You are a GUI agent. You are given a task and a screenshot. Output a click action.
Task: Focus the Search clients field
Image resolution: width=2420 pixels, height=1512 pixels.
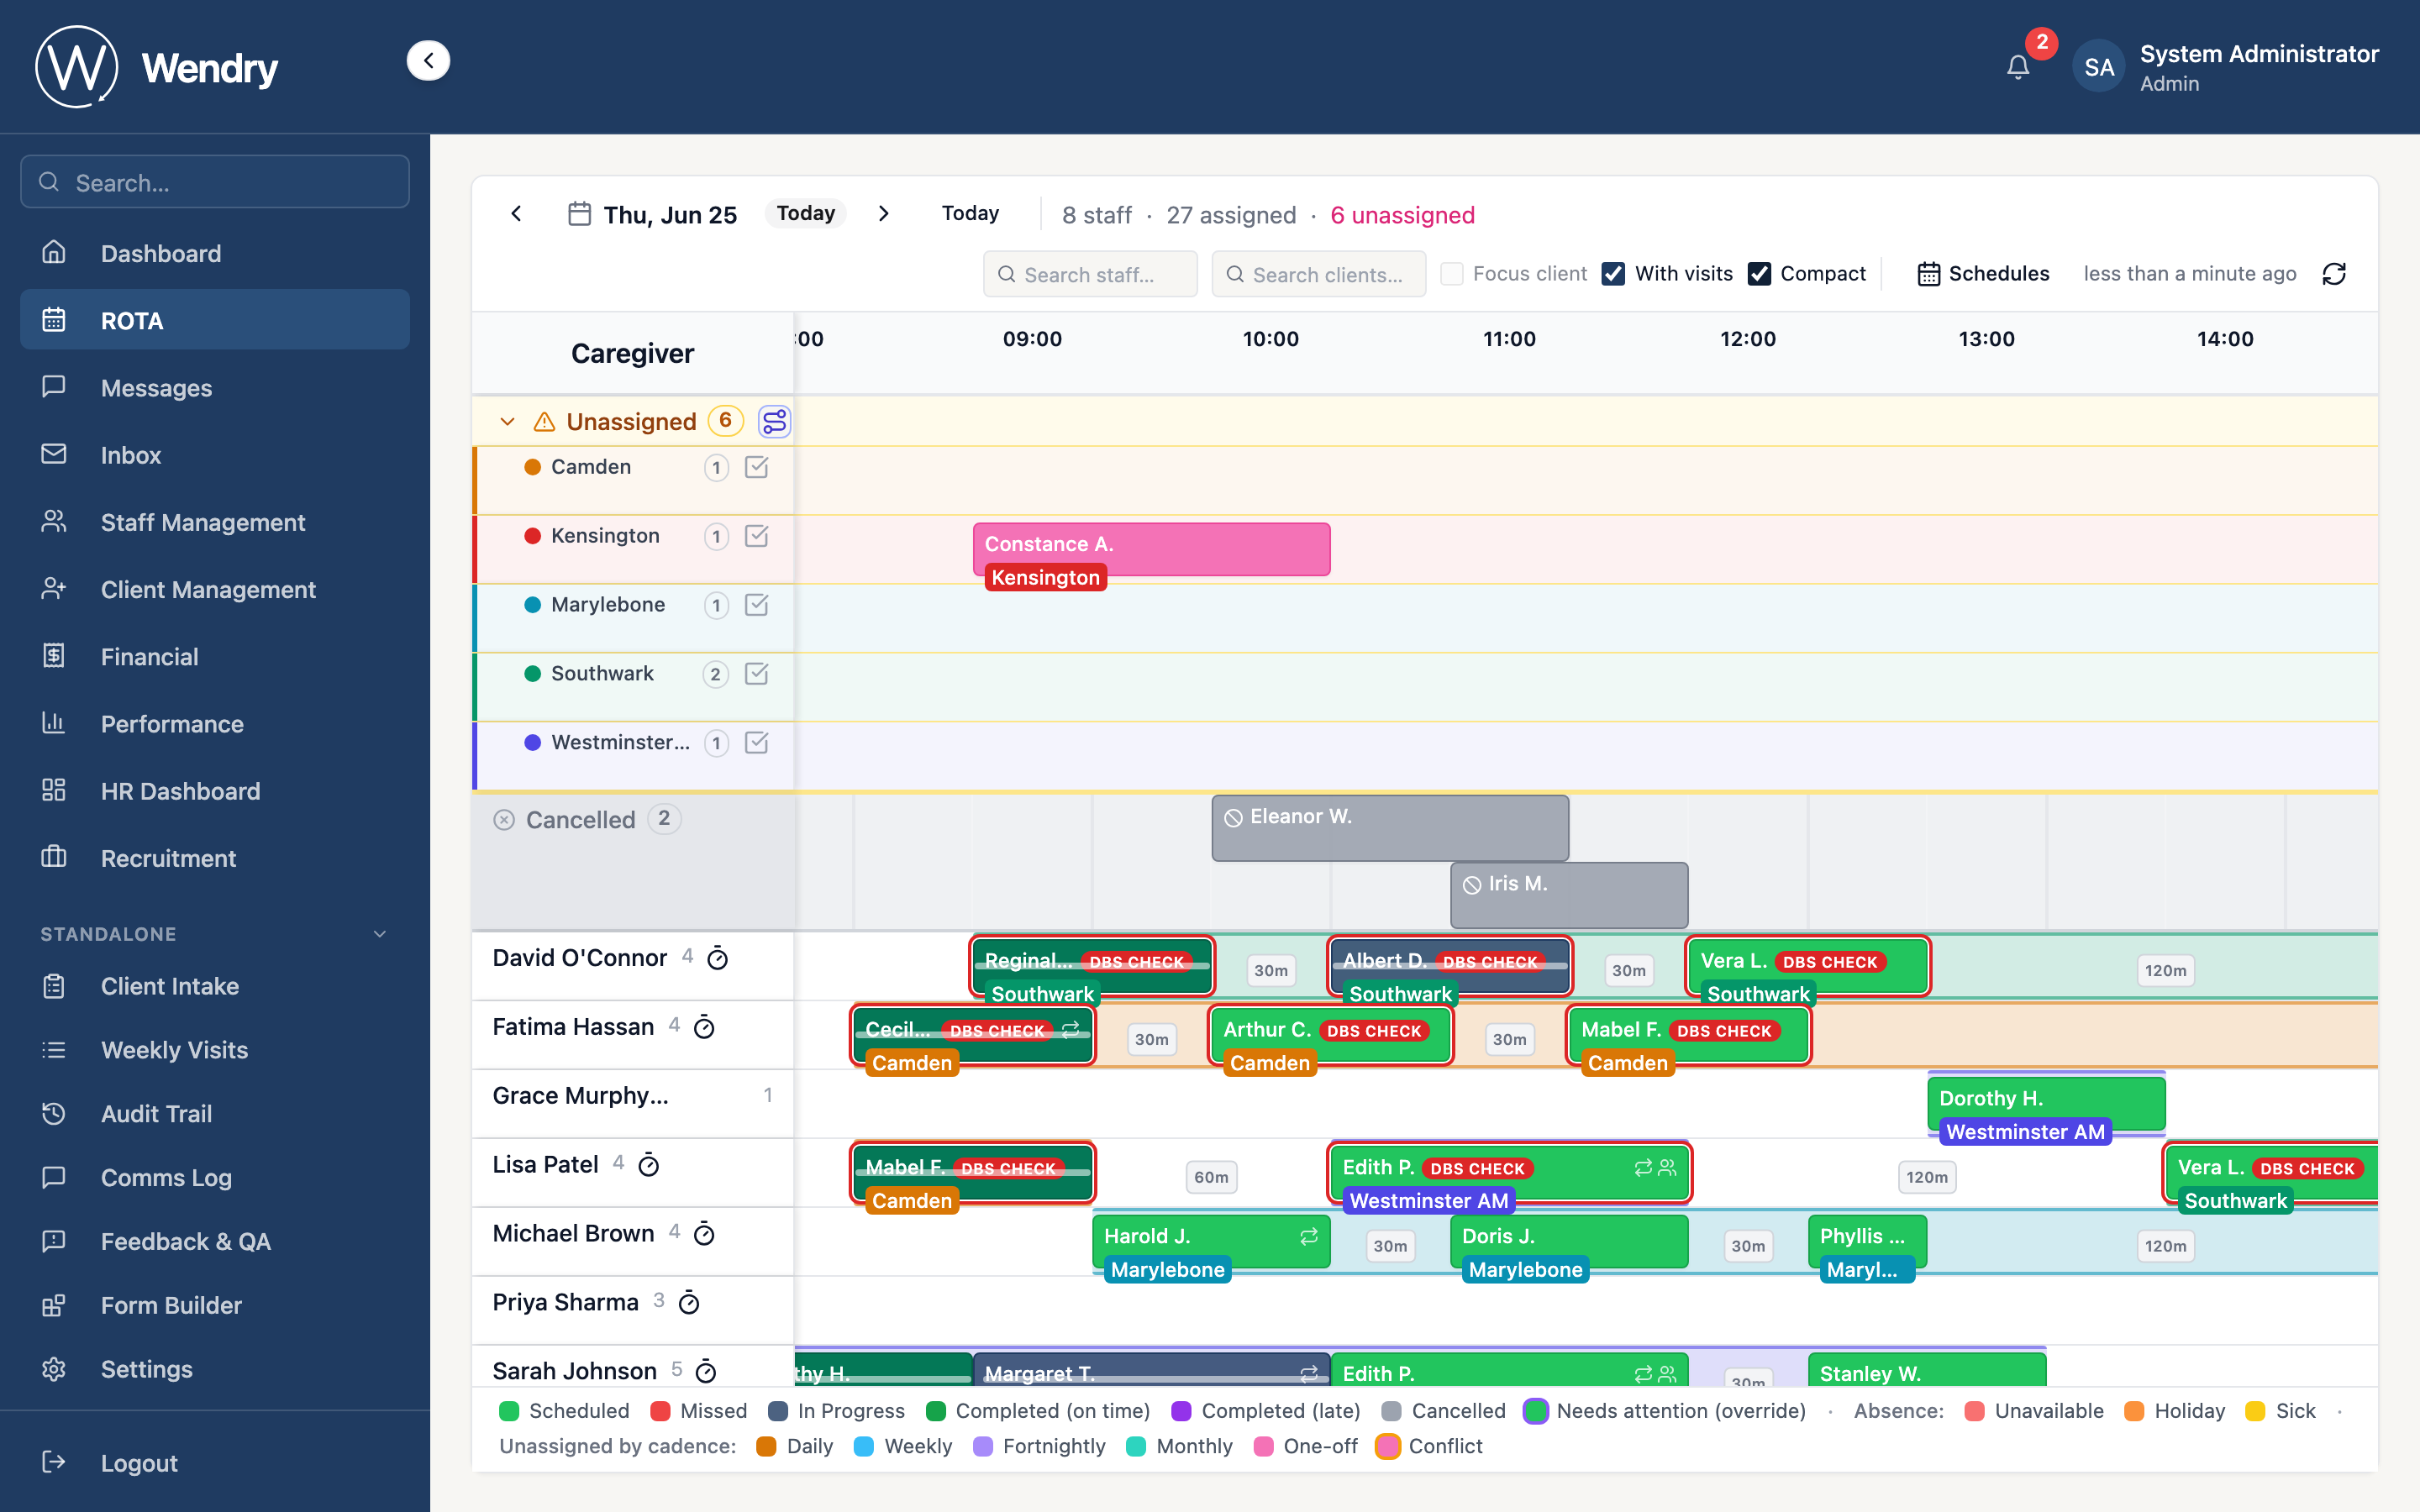1319,274
